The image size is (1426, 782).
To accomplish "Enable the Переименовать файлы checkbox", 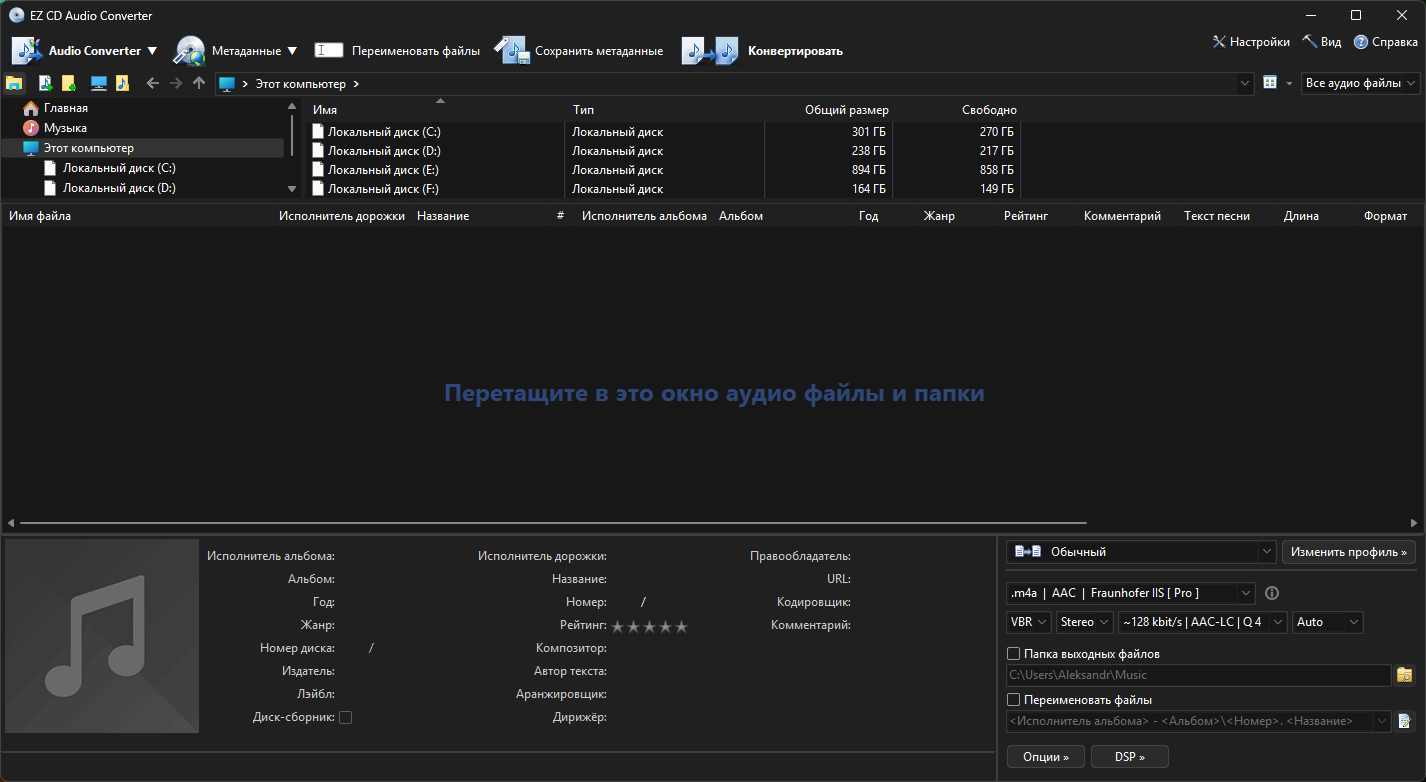I will (1014, 700).
